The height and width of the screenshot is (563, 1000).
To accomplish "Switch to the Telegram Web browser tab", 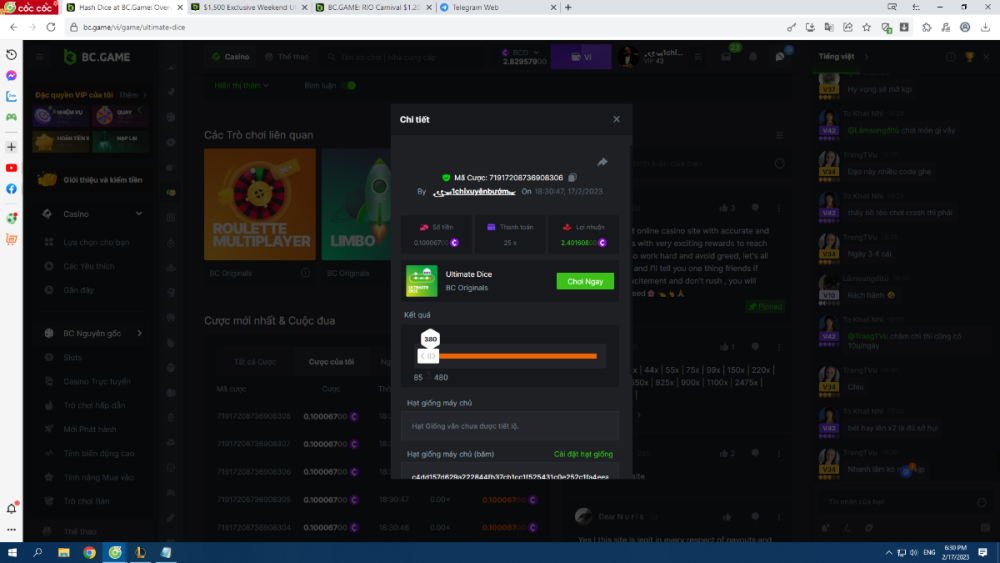I will (484, 7).
